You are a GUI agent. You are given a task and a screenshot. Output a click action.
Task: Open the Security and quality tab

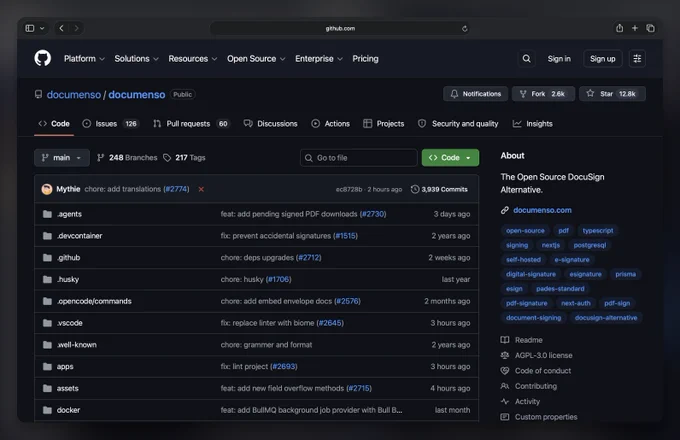[x=458, y=124]
